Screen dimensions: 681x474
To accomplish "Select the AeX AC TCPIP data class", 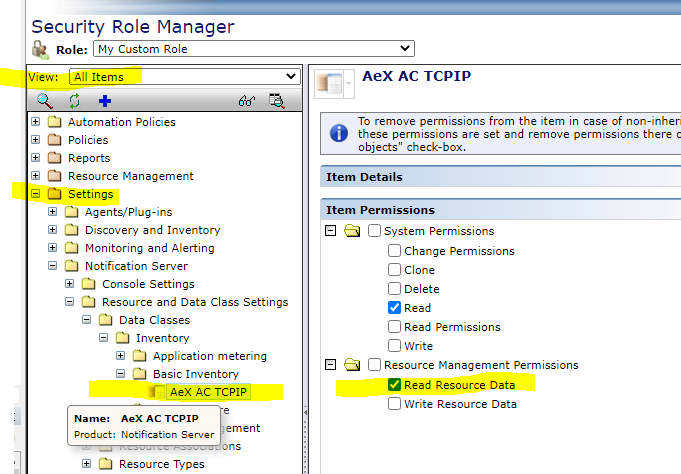I will (209, 392).
